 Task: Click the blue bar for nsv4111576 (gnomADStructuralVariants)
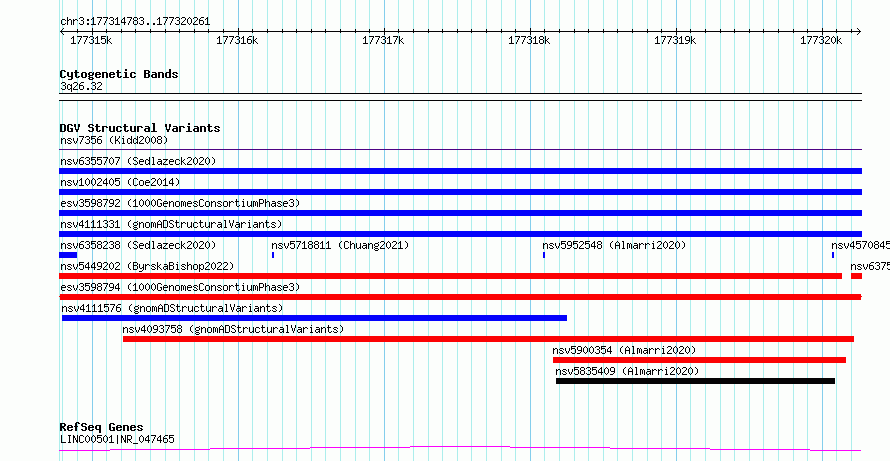pyautogui.click(x=314, y=318)
